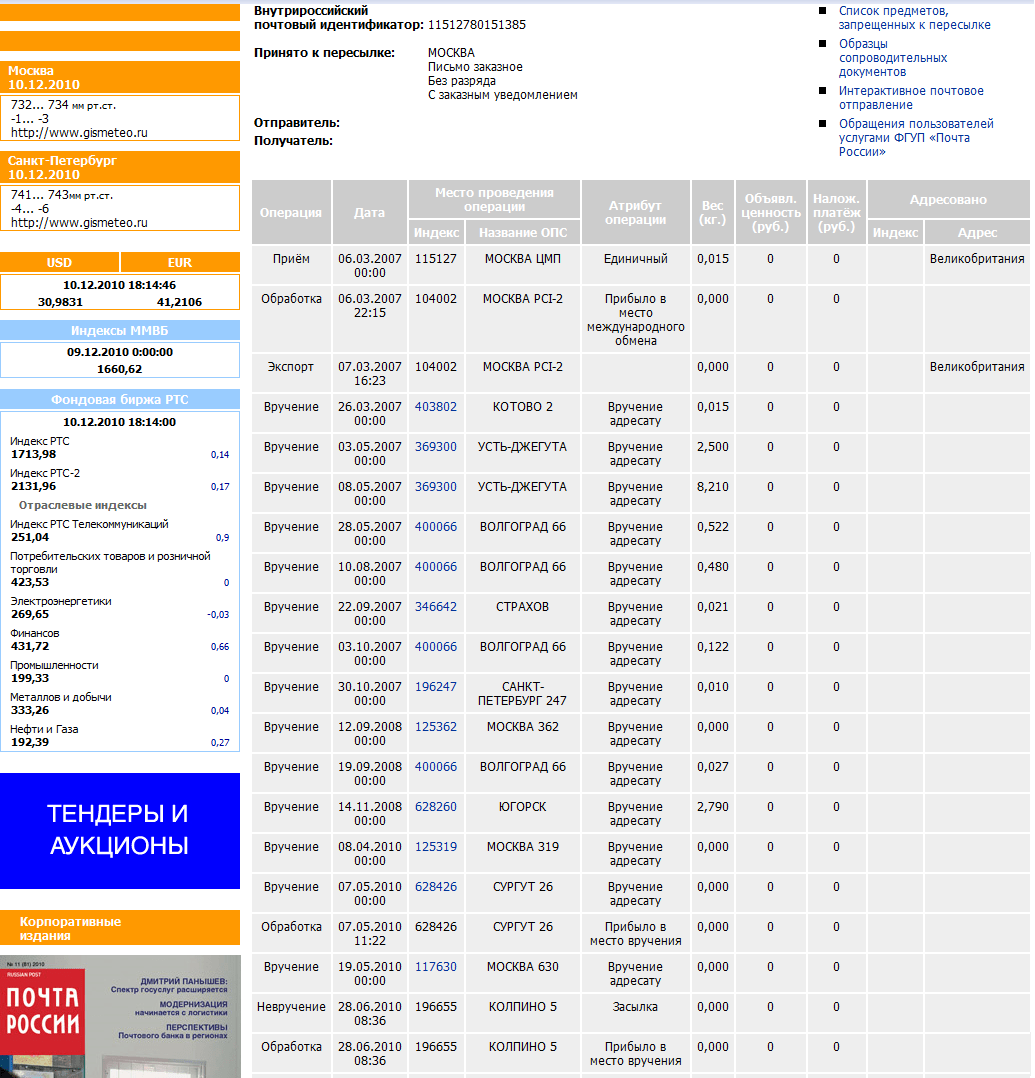
Task: Open Список предметов, запрещенных к пересылке link
Action: click(x=914, y=18)
